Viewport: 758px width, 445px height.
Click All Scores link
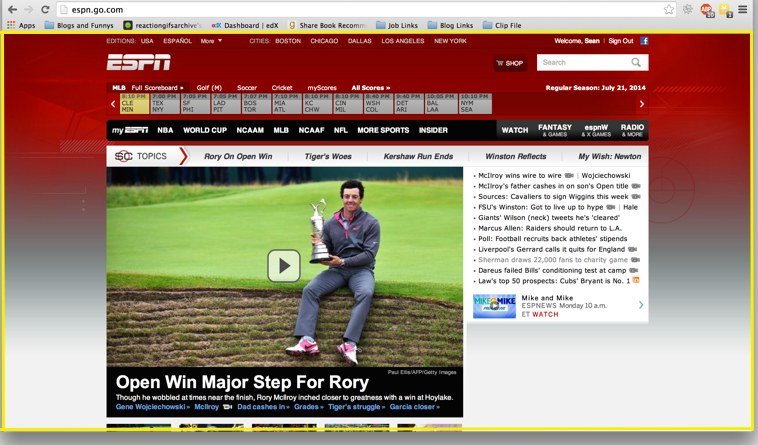click(x=371, y=87)
